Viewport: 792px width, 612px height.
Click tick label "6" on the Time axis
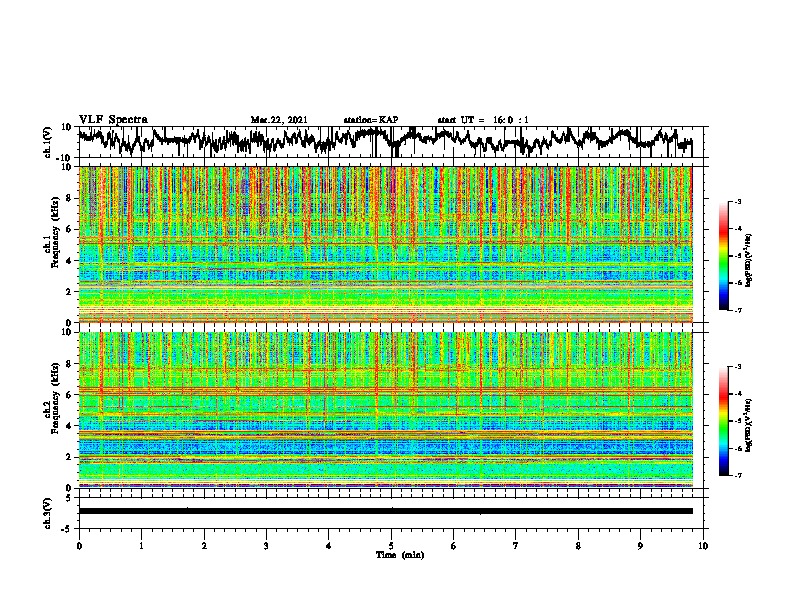(x=454, y=546)
